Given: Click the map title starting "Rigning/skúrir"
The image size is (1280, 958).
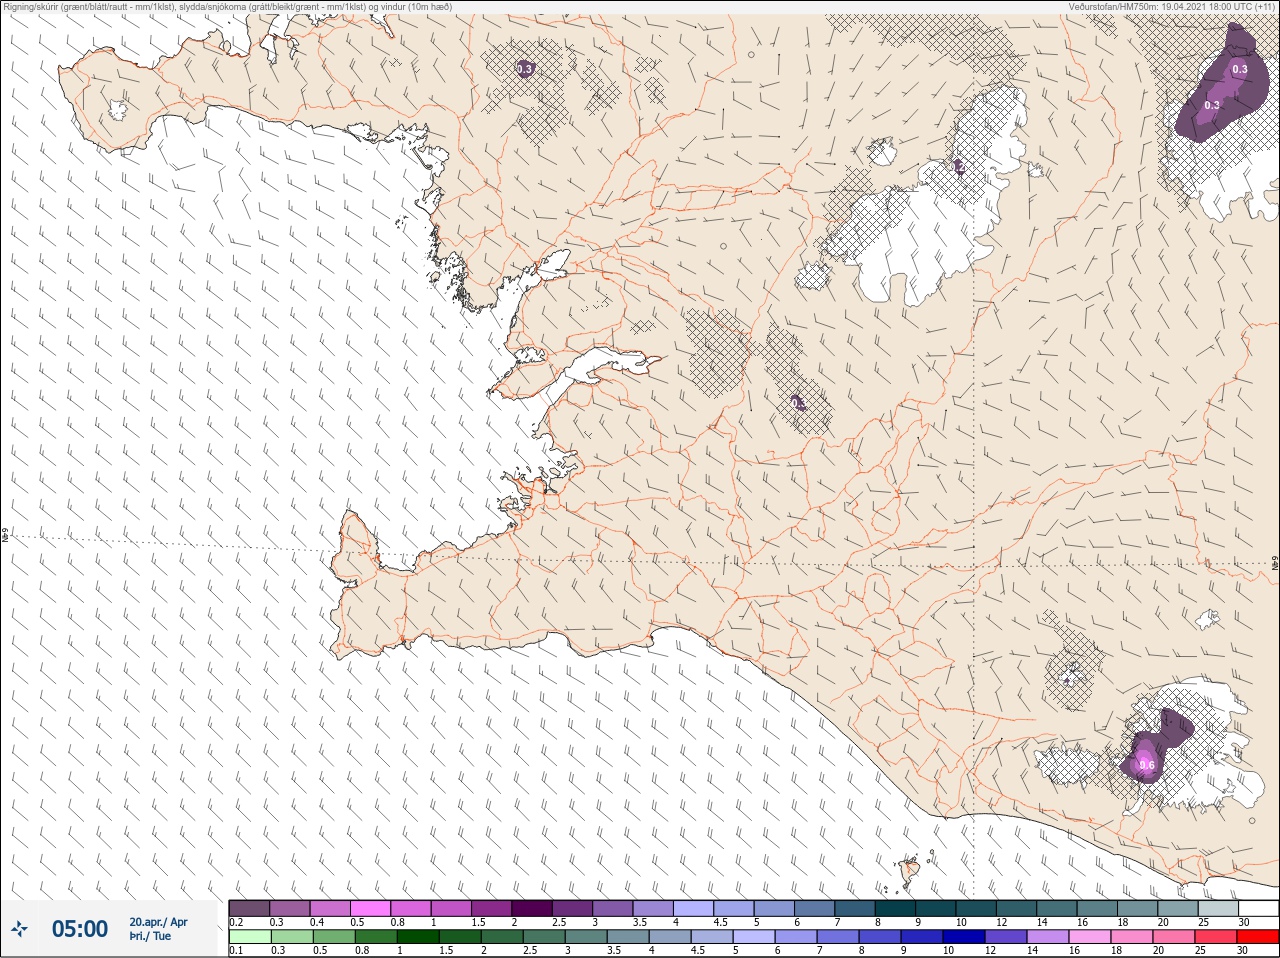Looking at the screenshot, I should point(228,7).
